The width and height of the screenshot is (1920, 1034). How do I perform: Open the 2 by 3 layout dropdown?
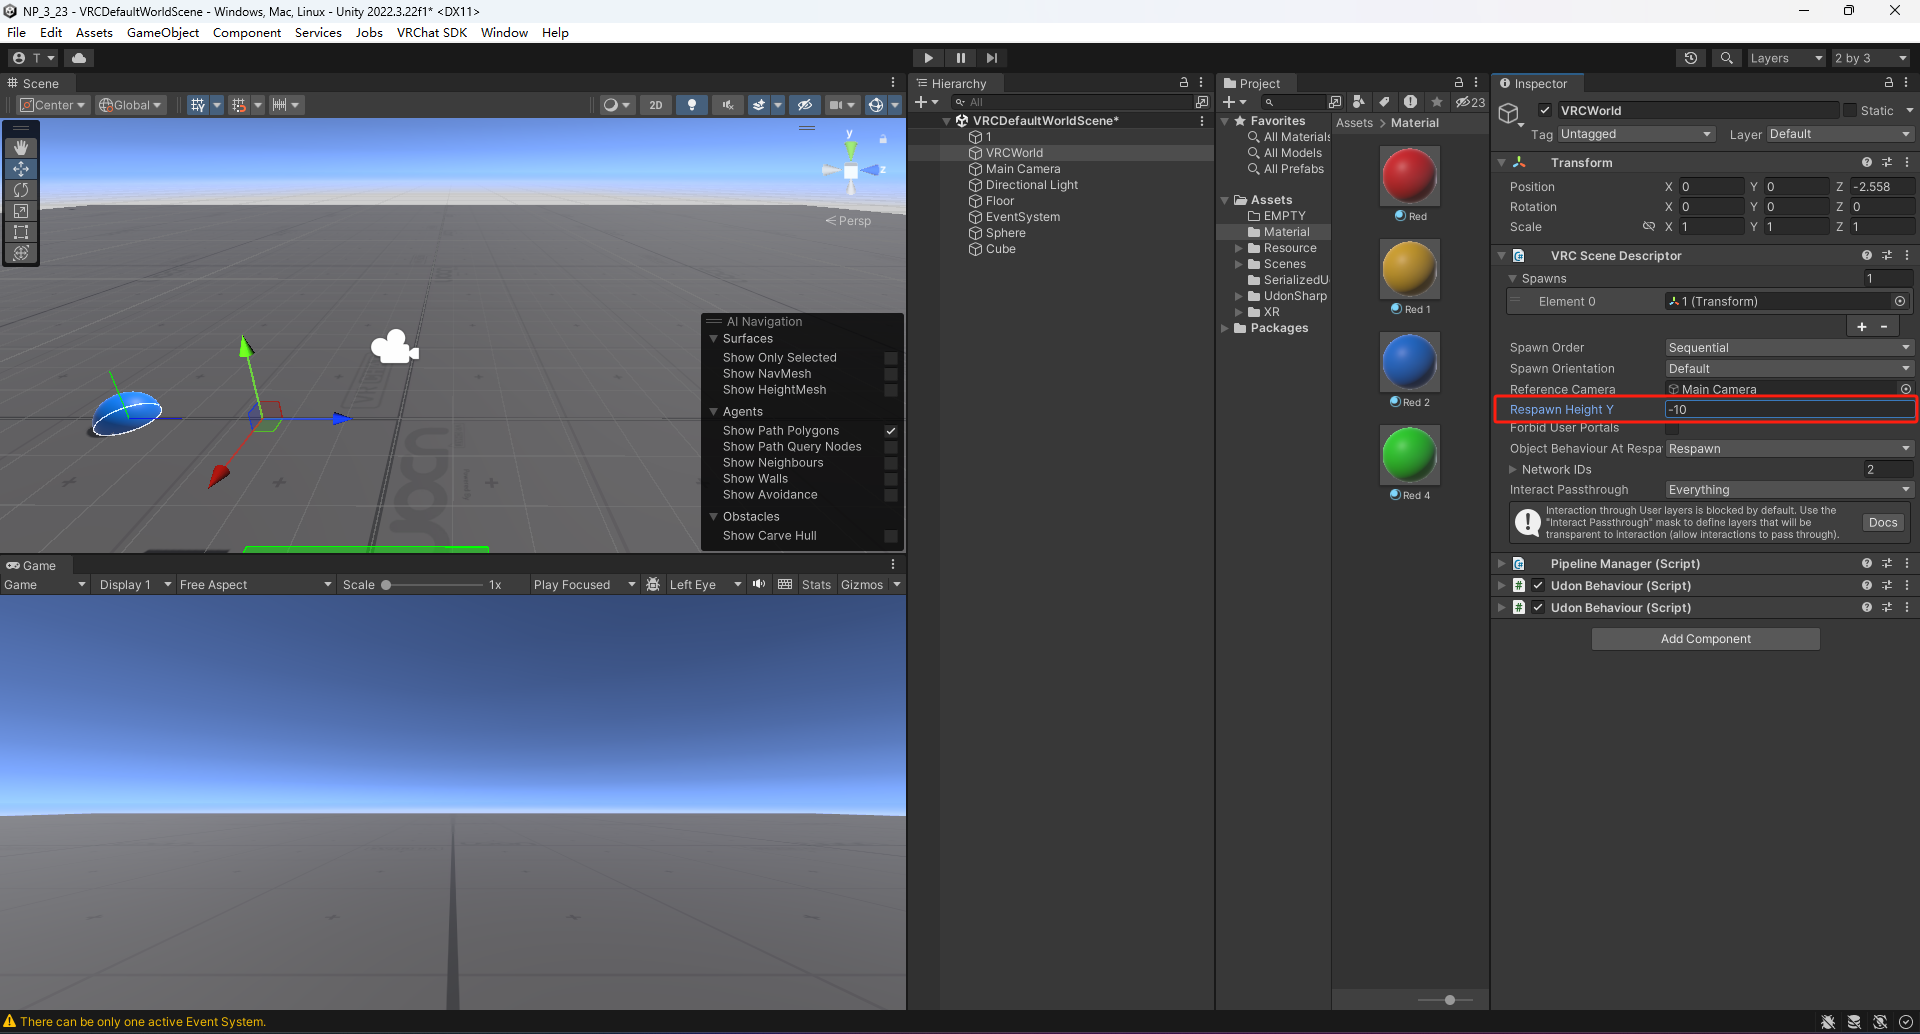[x=1871, y=58]
